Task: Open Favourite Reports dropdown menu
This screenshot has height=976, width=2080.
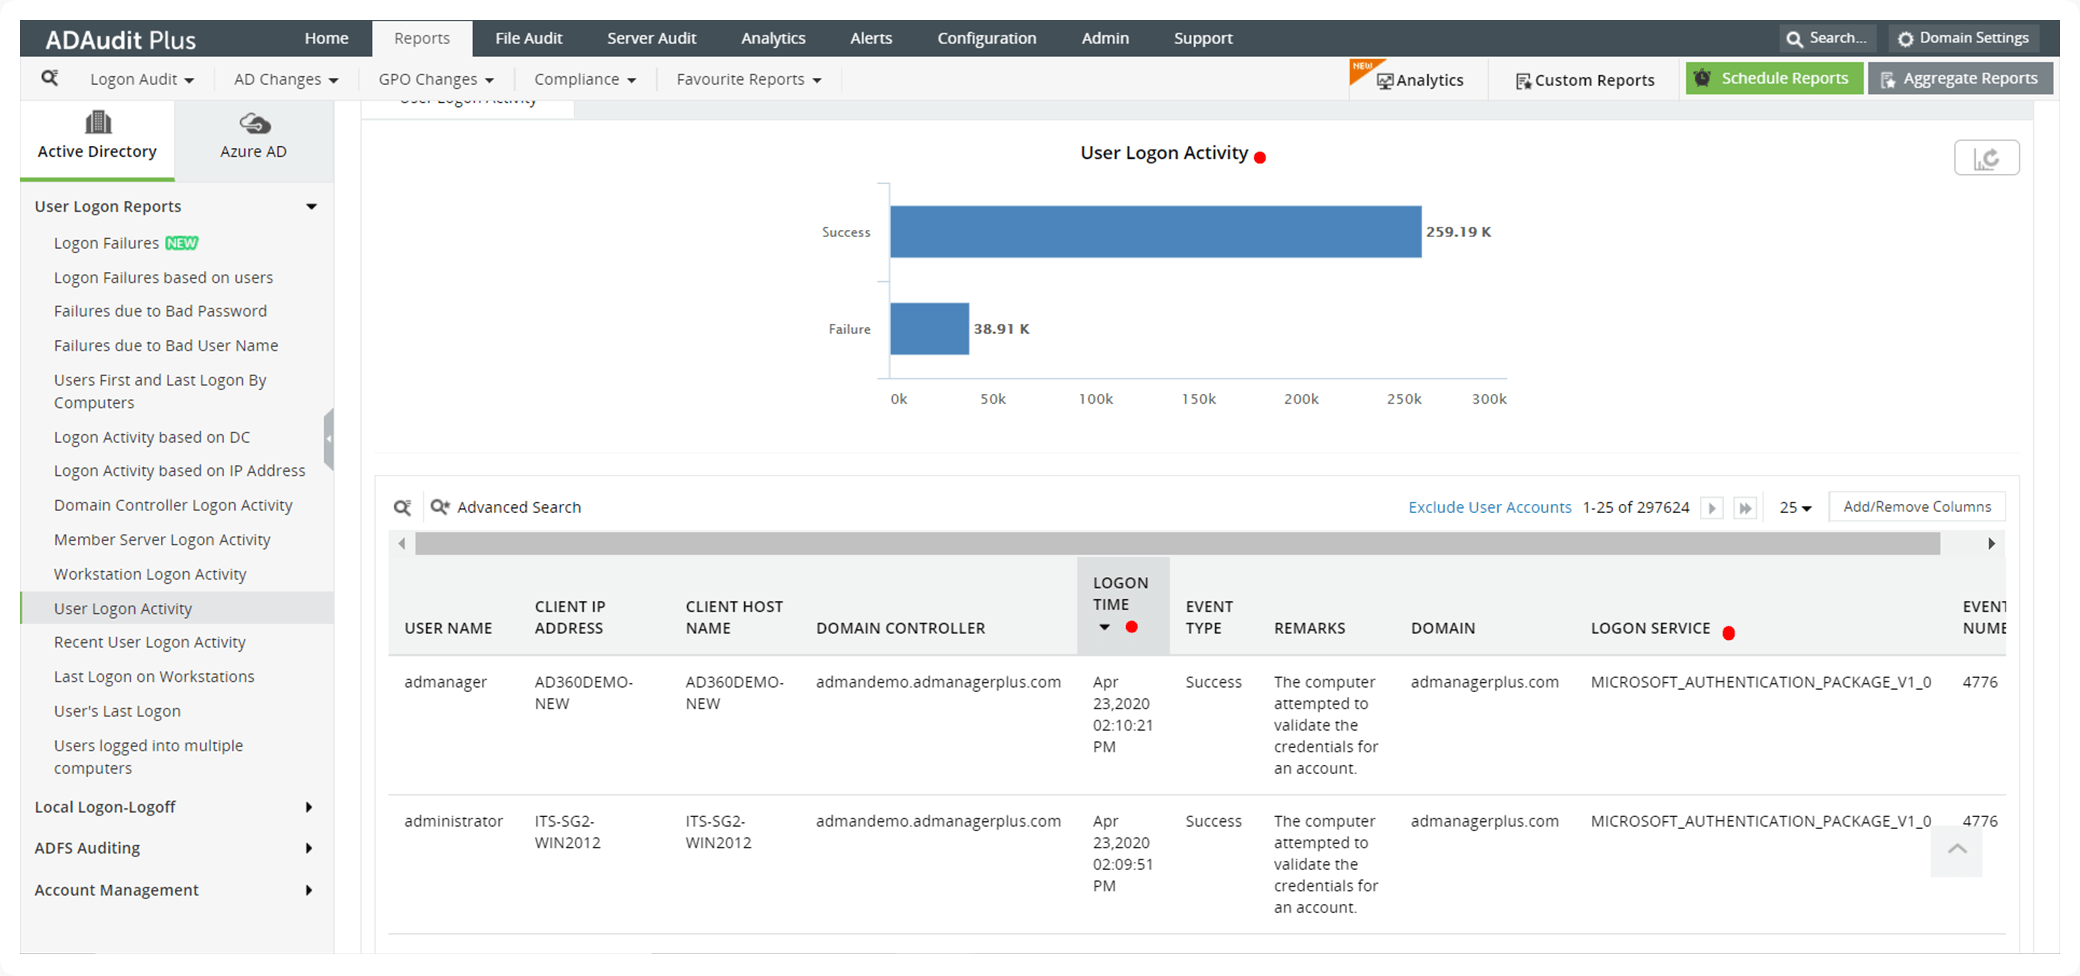Action: pyautogui.click(x=749, y=79)
